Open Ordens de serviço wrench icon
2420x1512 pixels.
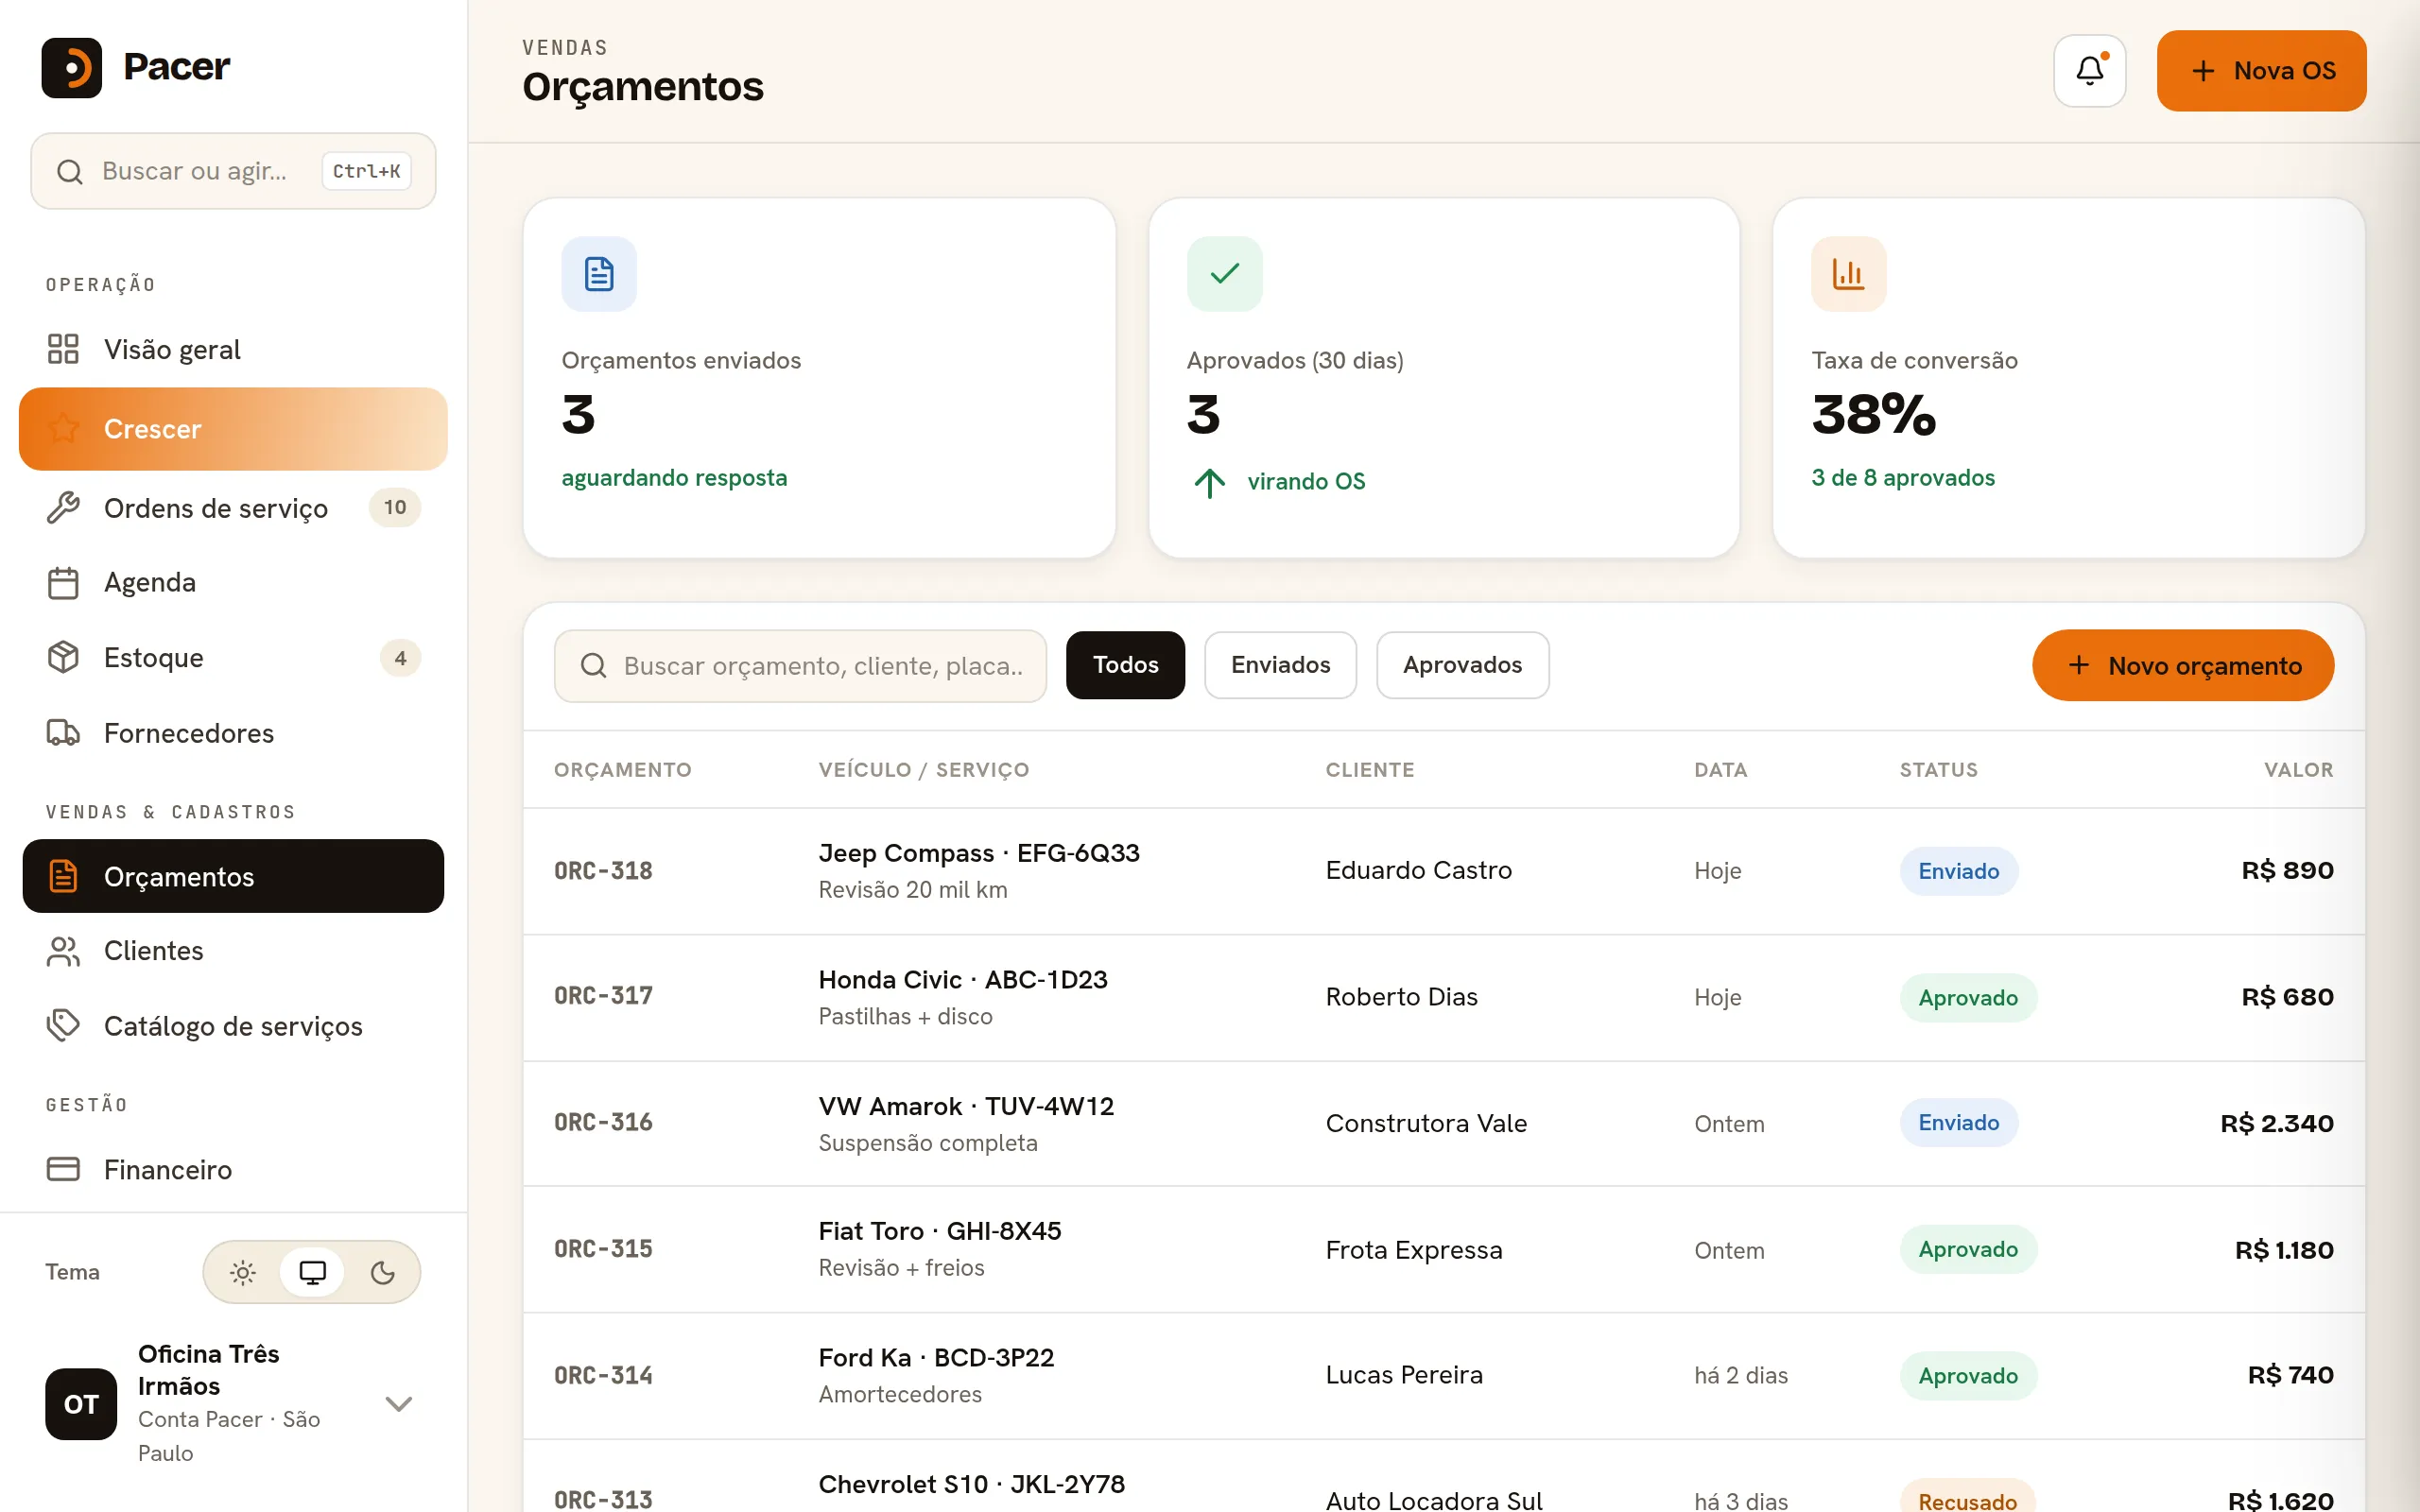[x=63, y=508]
